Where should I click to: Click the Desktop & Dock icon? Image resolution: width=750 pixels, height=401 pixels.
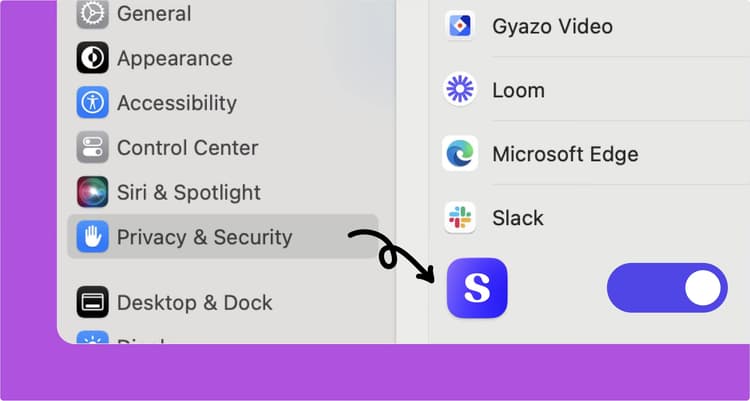[93, 302]
